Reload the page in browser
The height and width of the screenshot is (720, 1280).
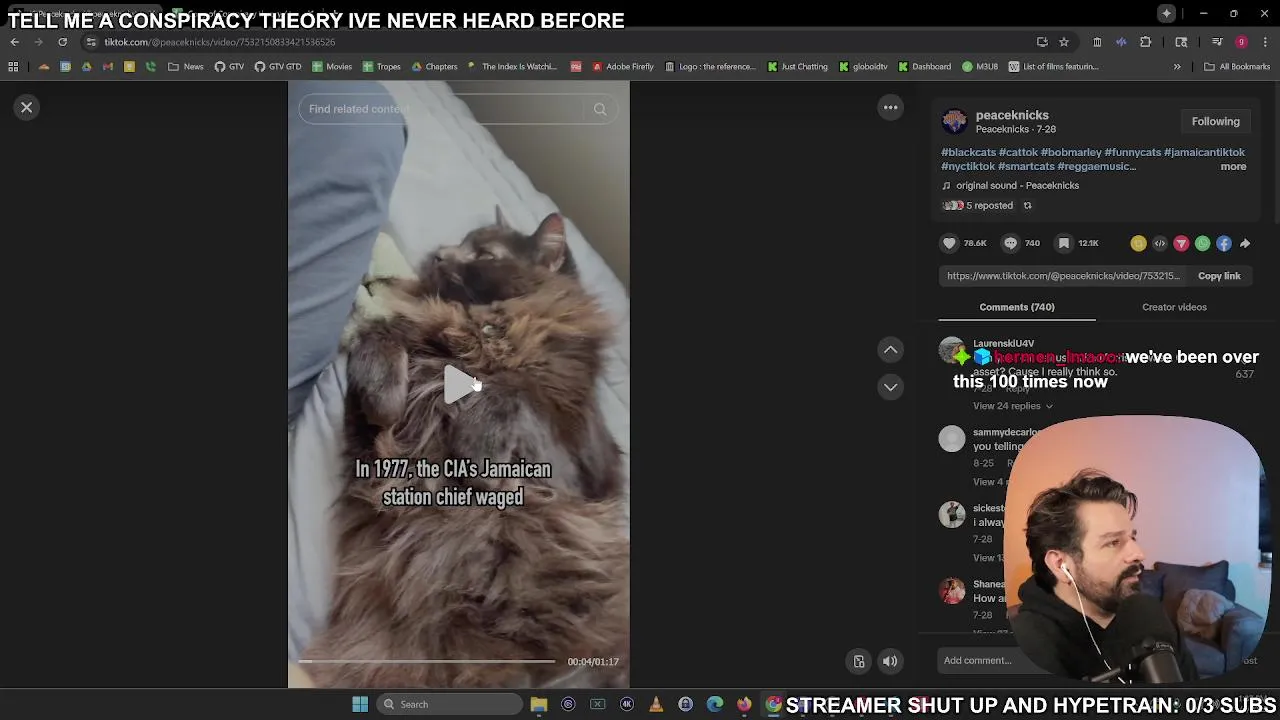click(62, 42)
